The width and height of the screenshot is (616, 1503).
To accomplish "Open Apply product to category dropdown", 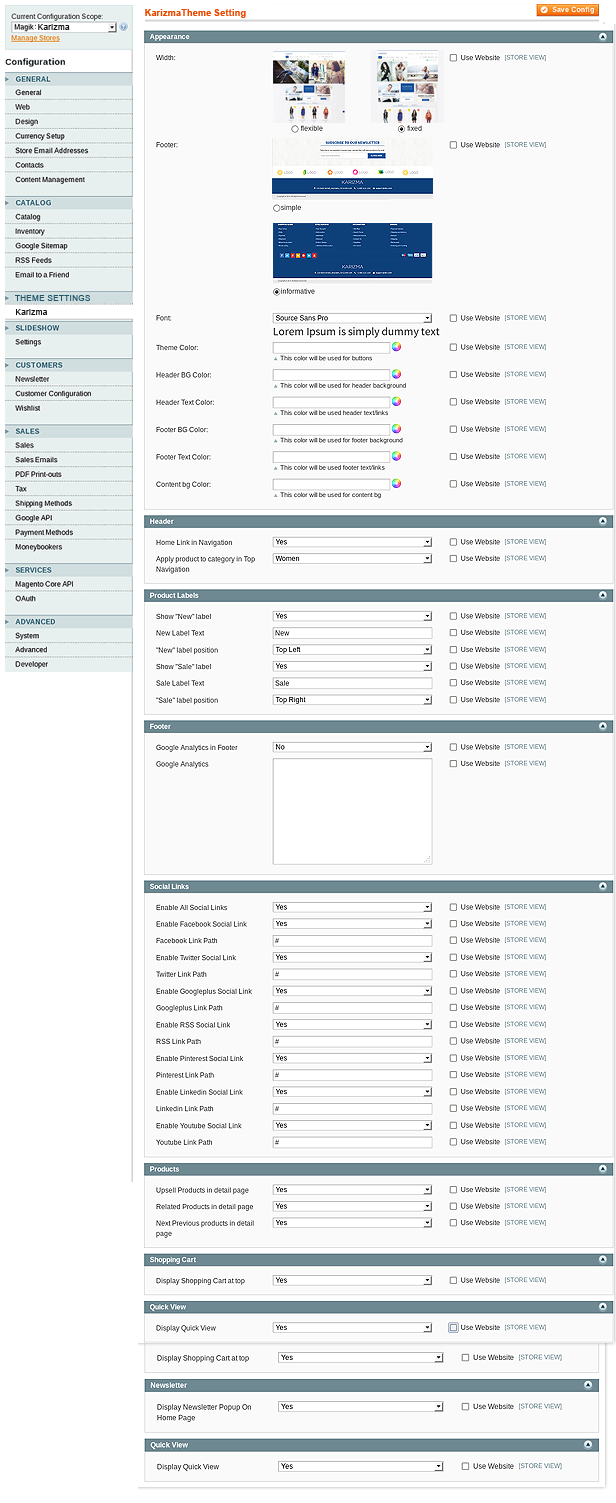I will pyautogui.click(x=352, y=559).
